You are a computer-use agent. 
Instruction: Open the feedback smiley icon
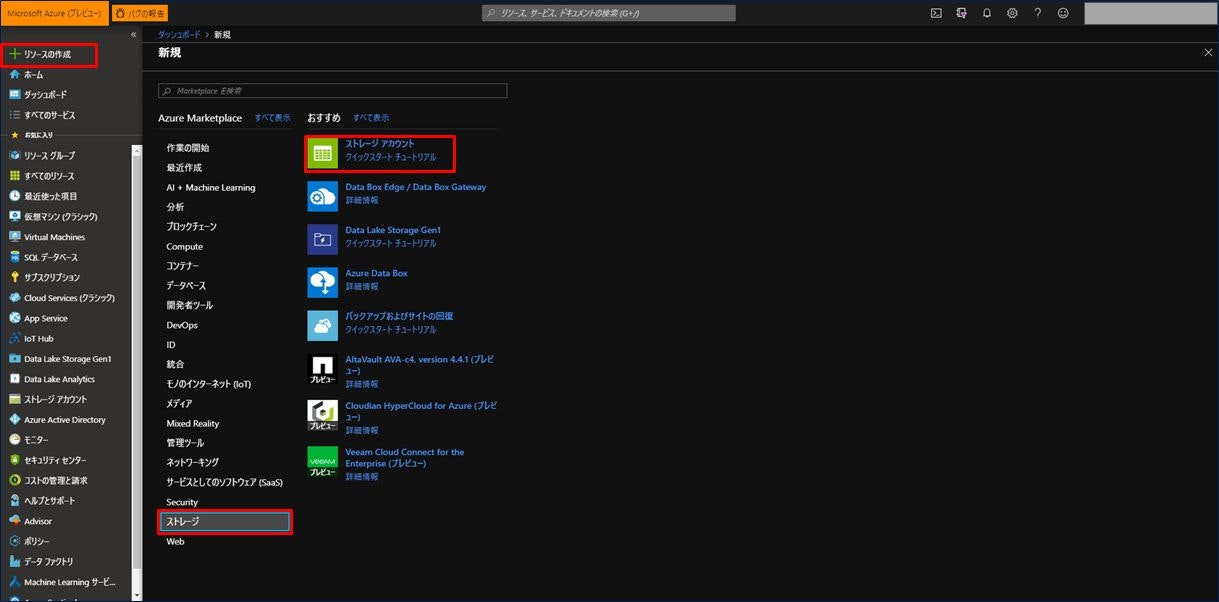[x=1063, y=13]
